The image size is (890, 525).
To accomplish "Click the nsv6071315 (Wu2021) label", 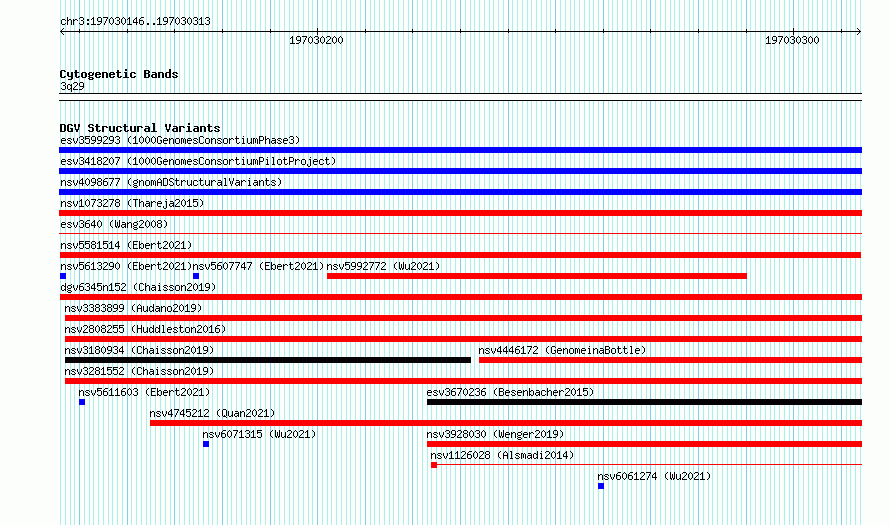I will tap(259, 434).
